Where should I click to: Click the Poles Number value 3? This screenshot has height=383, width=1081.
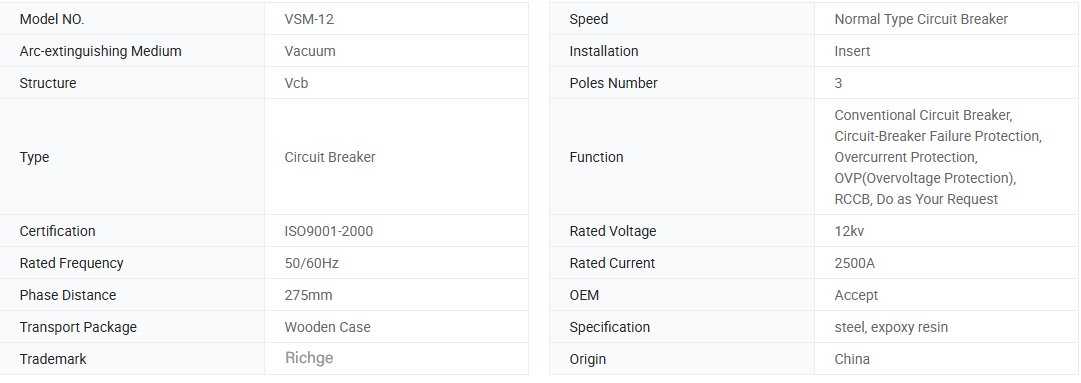[x=838, y=83]
